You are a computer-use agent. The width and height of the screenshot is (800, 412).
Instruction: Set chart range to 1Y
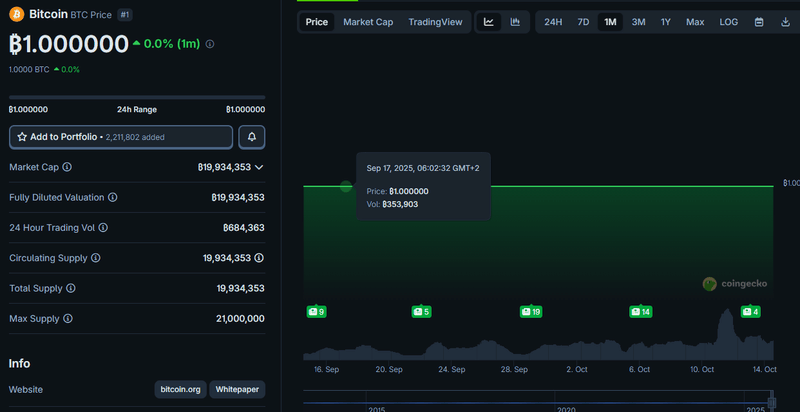tap(666, 22)
